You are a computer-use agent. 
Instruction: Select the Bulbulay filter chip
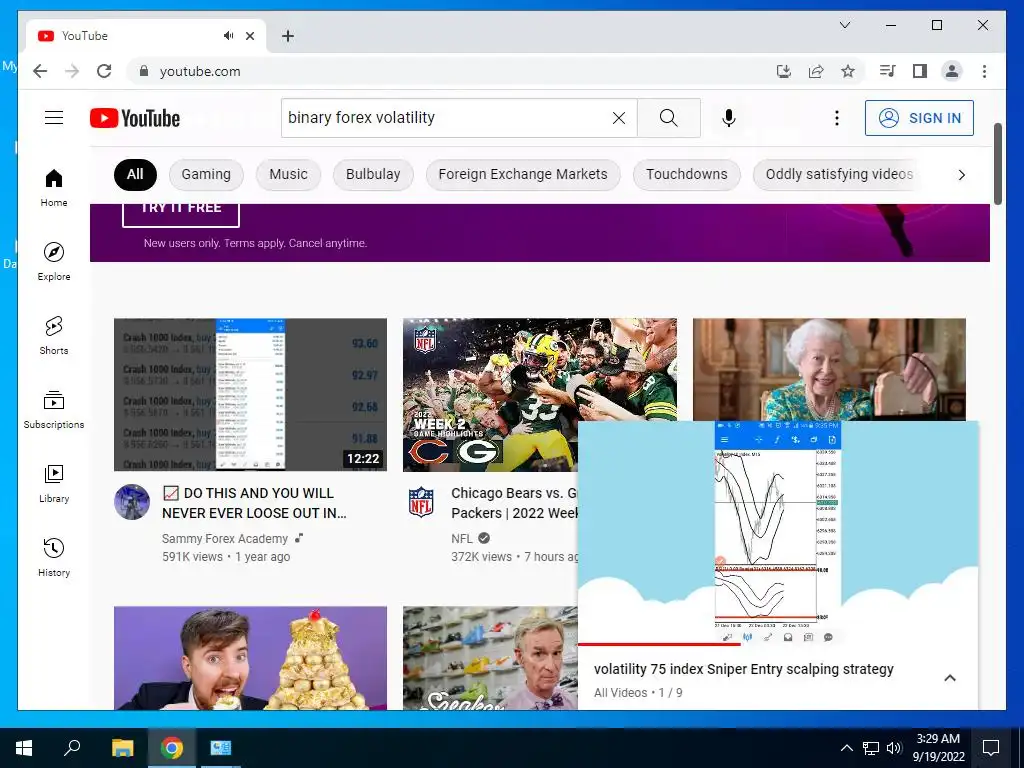(373, 174)
